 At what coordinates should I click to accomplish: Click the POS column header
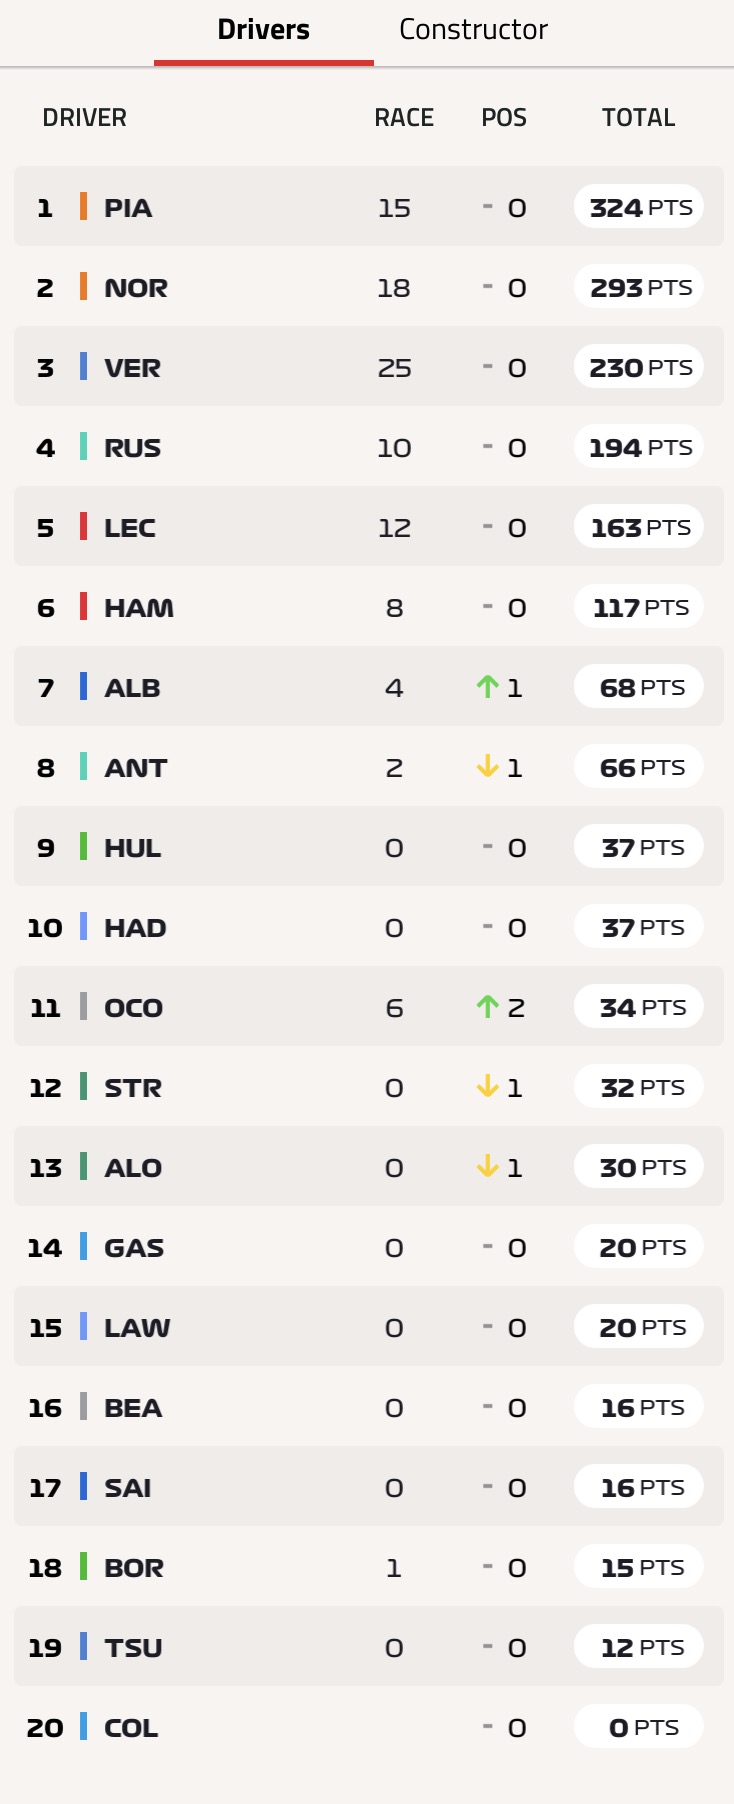point(504,118)
